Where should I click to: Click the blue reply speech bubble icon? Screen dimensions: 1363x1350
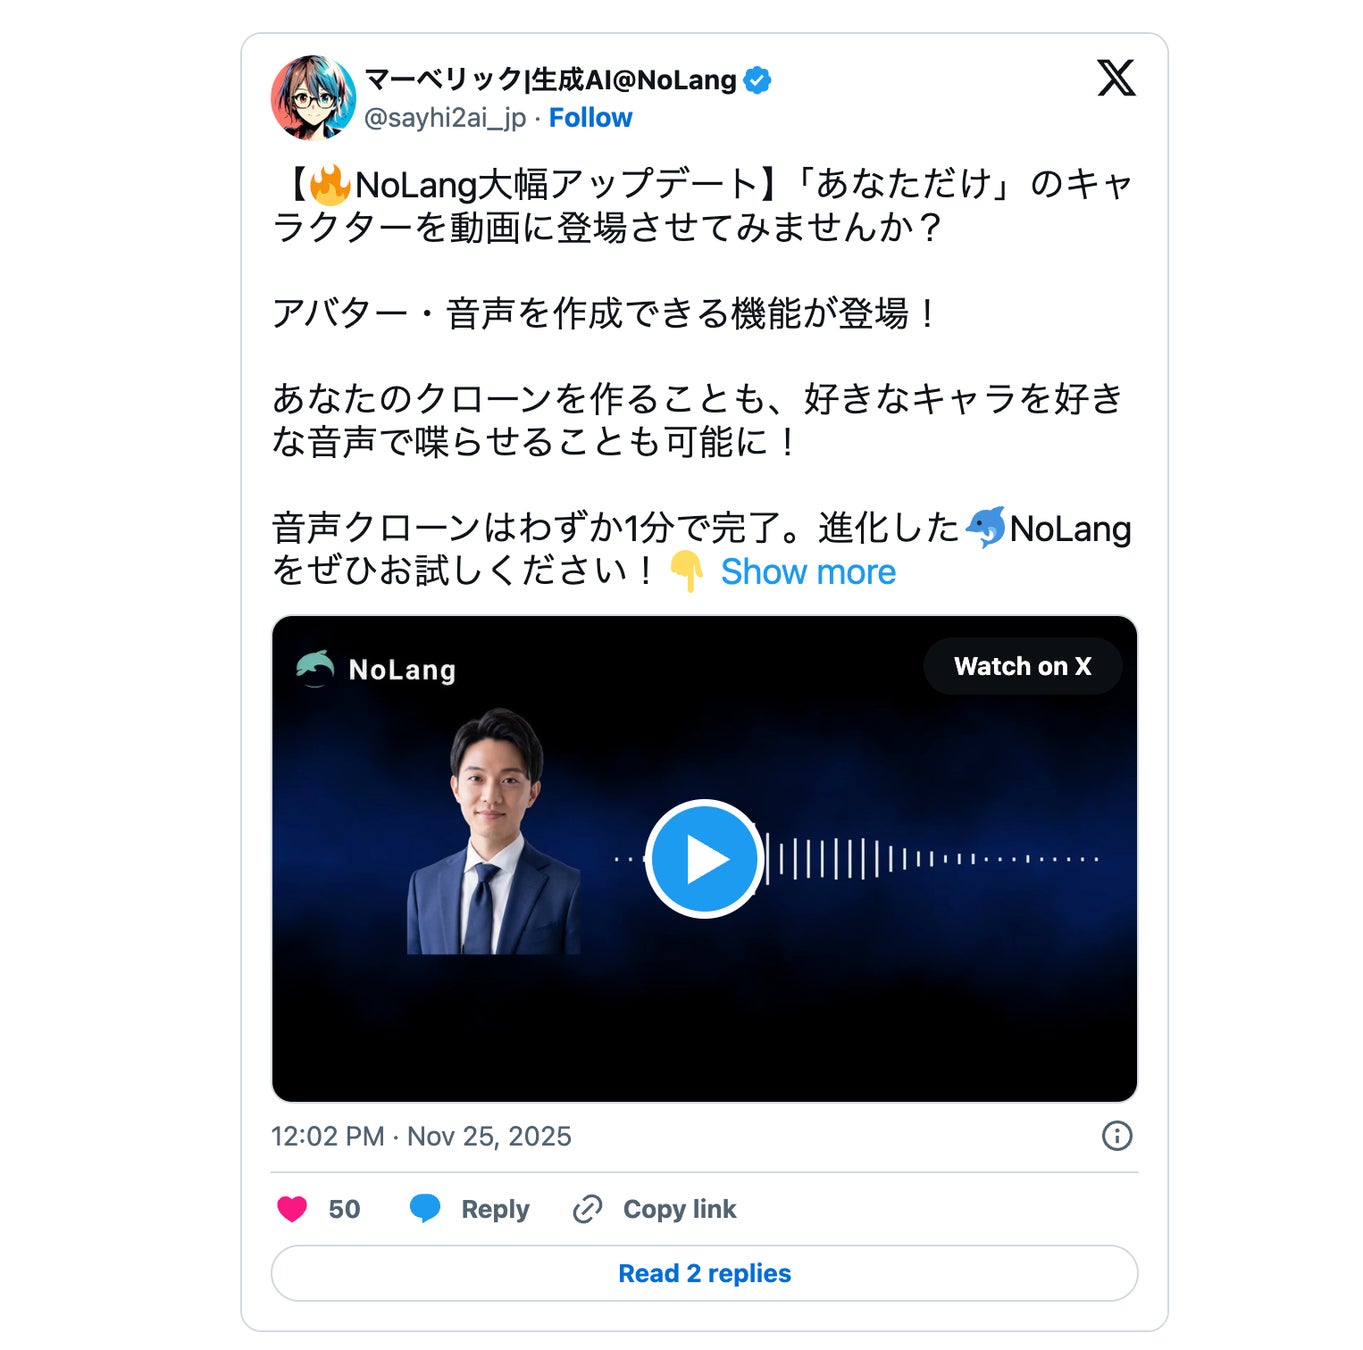tap(425, 1208)
